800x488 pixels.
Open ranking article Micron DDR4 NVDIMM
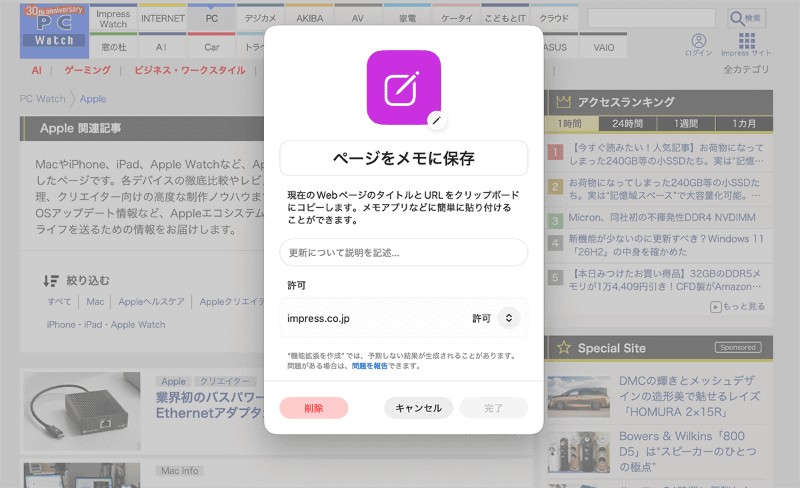click(x=662, y=217)
